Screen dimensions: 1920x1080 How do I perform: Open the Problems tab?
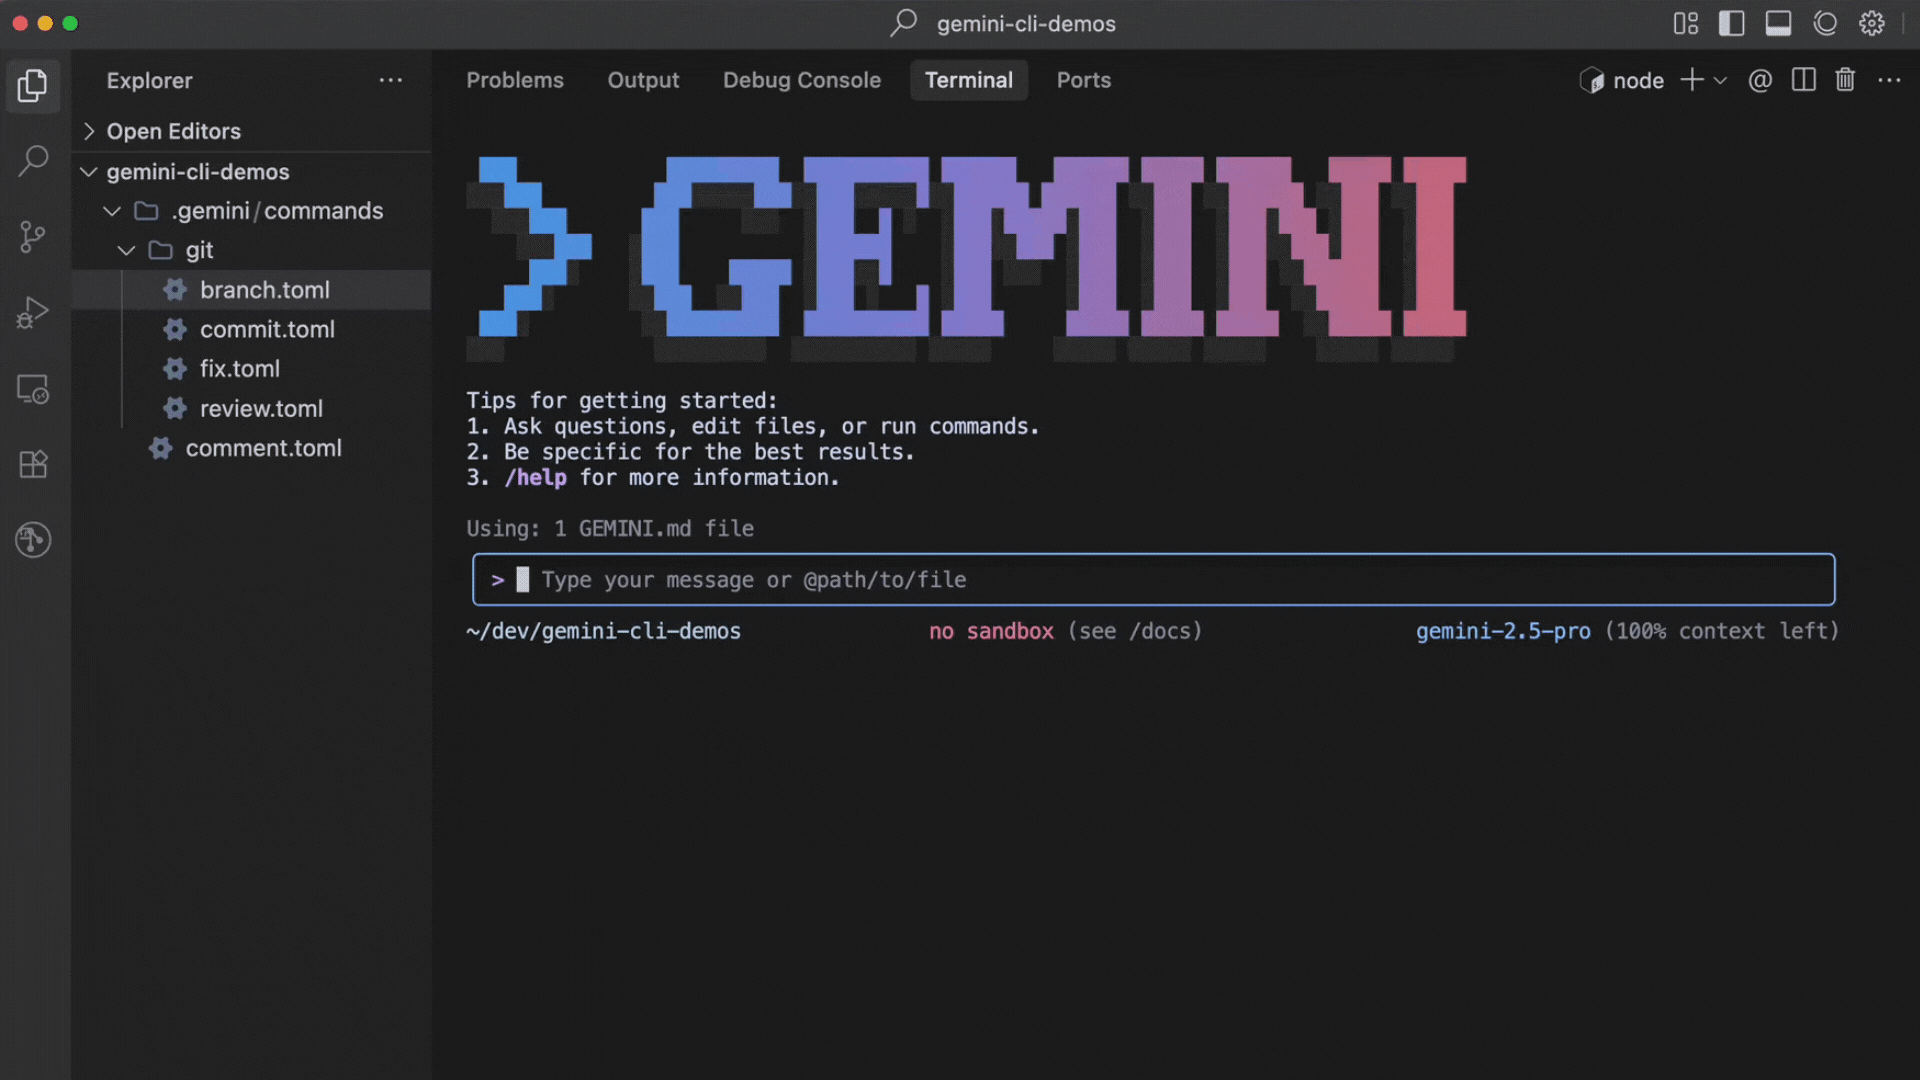click(x=515, y=80)
